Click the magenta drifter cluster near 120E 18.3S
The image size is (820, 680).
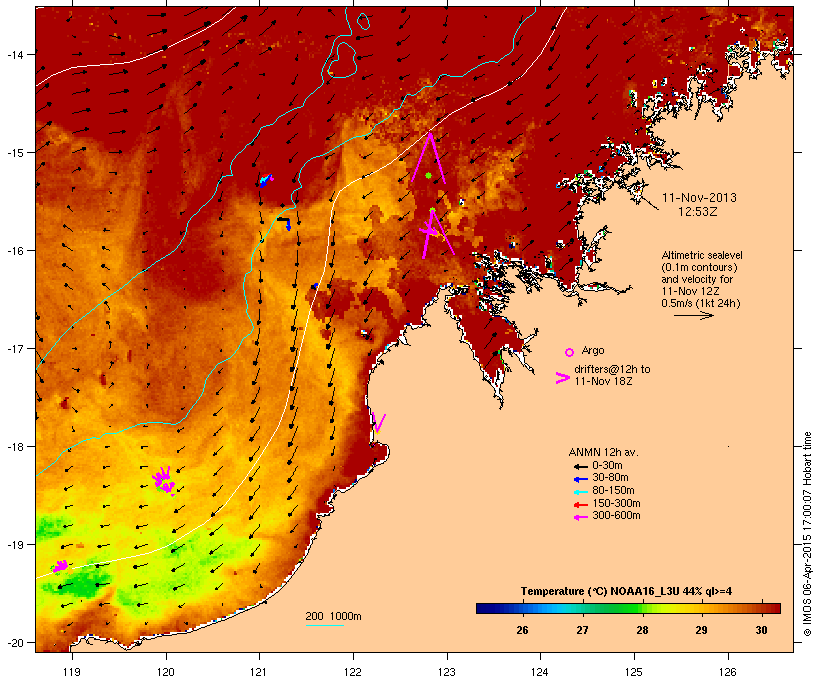(x=164, y=480)
